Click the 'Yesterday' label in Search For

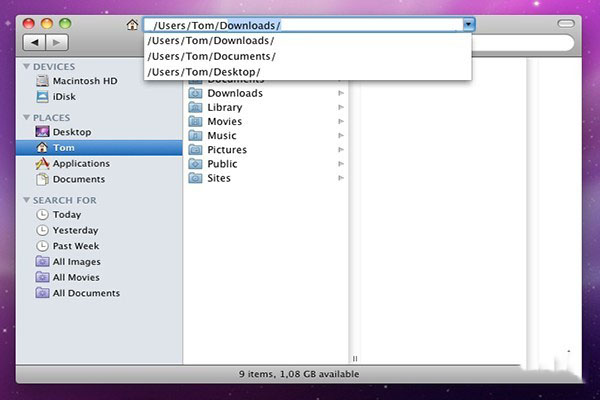(x=75, y=230)
